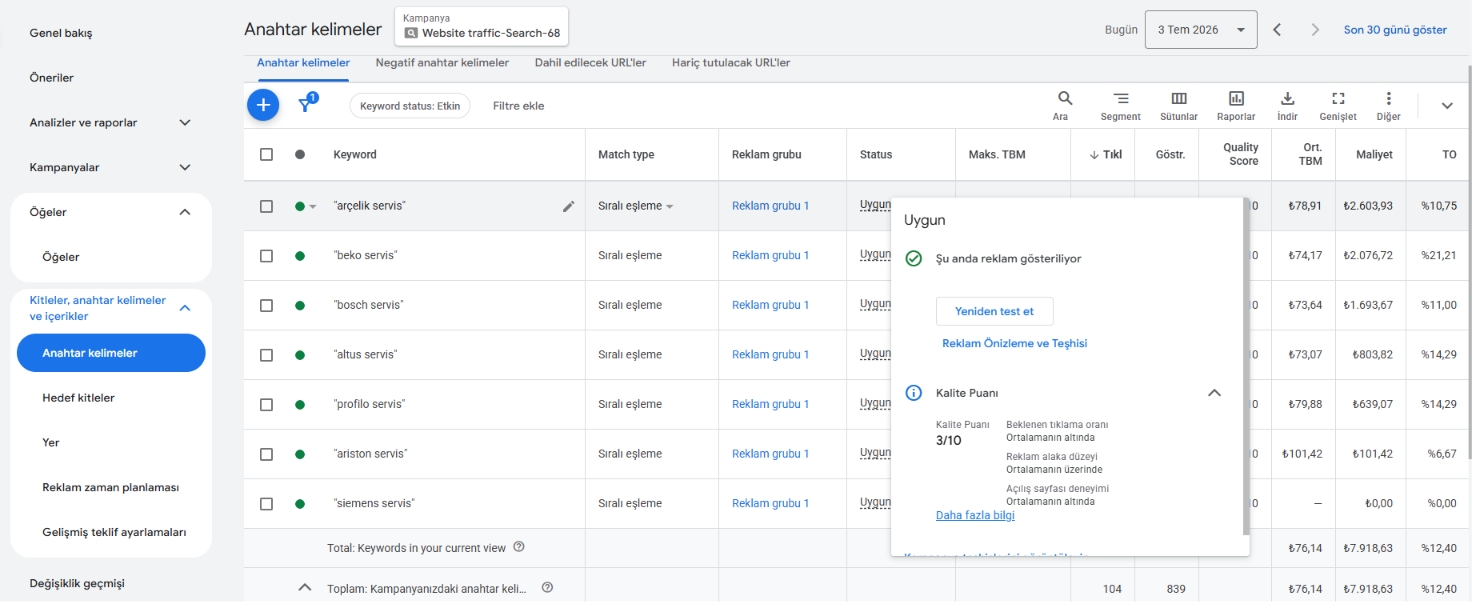
Task: Click help icon beside Toplam Kampanyanızdaki row
Action: [547, 587]
